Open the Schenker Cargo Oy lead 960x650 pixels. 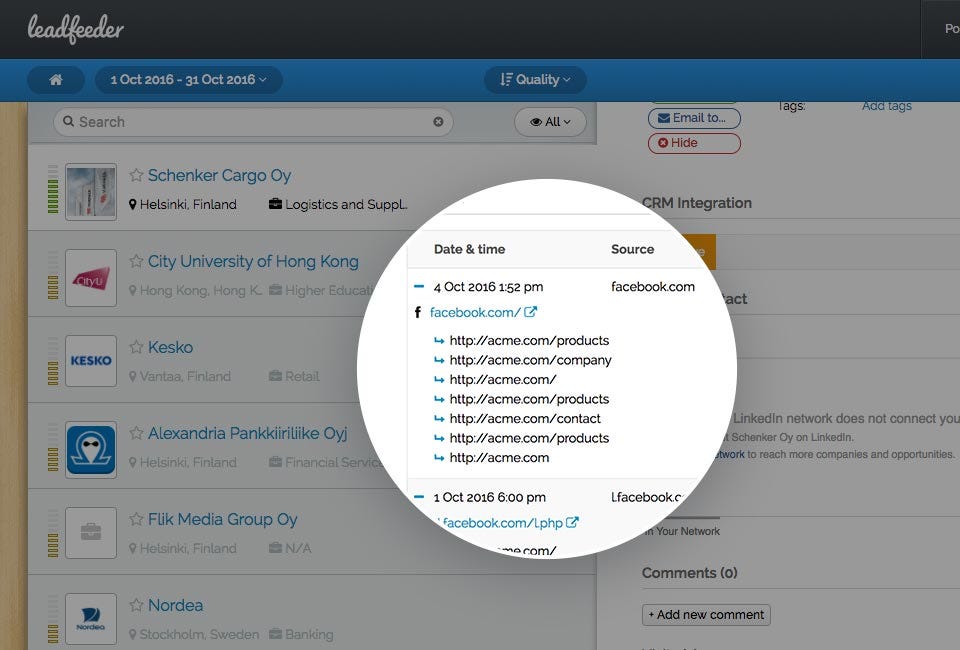click(219, 176)
